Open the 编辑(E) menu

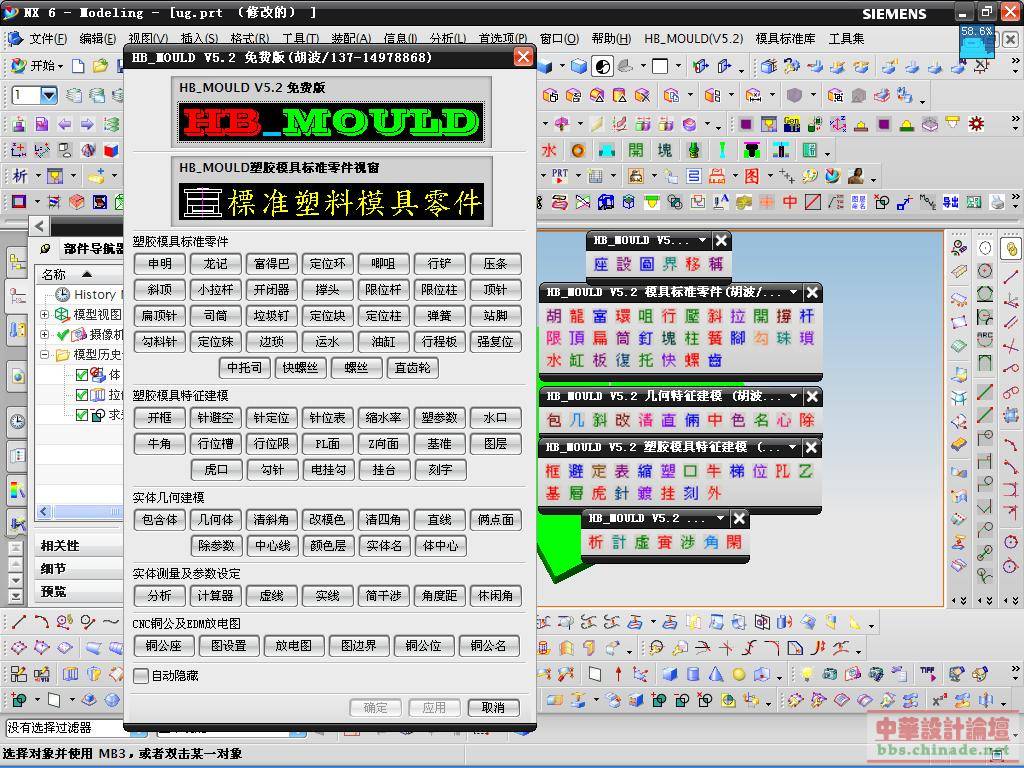pos(97,39)
